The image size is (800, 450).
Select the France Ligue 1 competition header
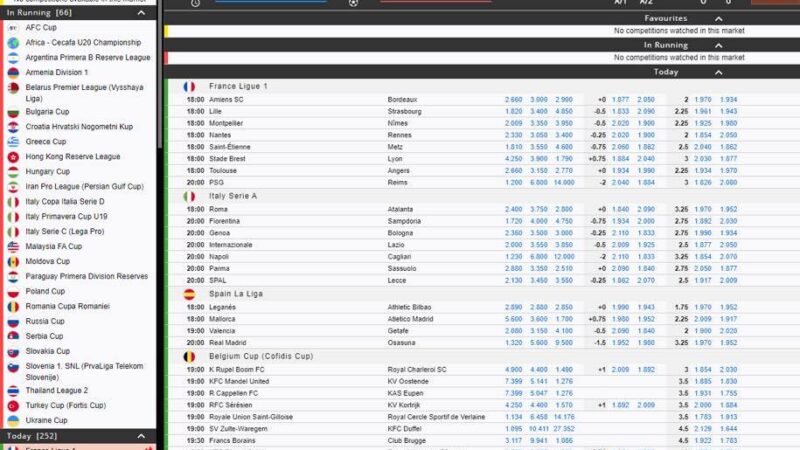pos(238,86)
